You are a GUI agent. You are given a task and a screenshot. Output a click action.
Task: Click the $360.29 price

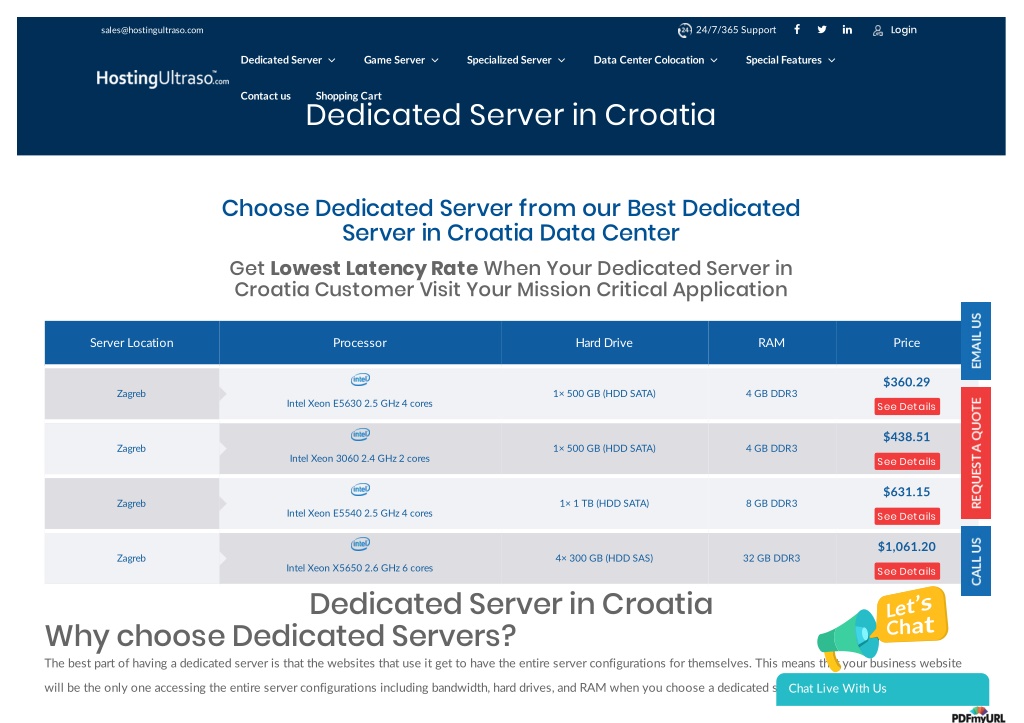point(906,382)
